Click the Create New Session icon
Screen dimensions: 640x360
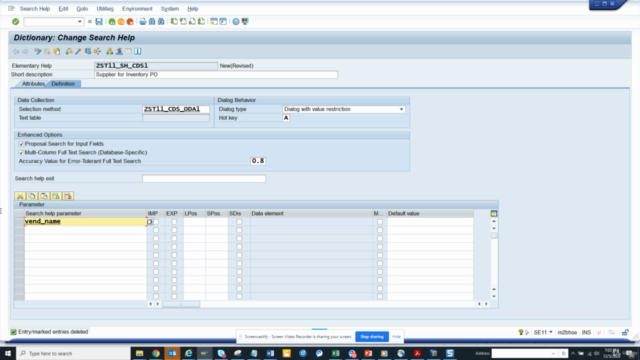[214, 22]
